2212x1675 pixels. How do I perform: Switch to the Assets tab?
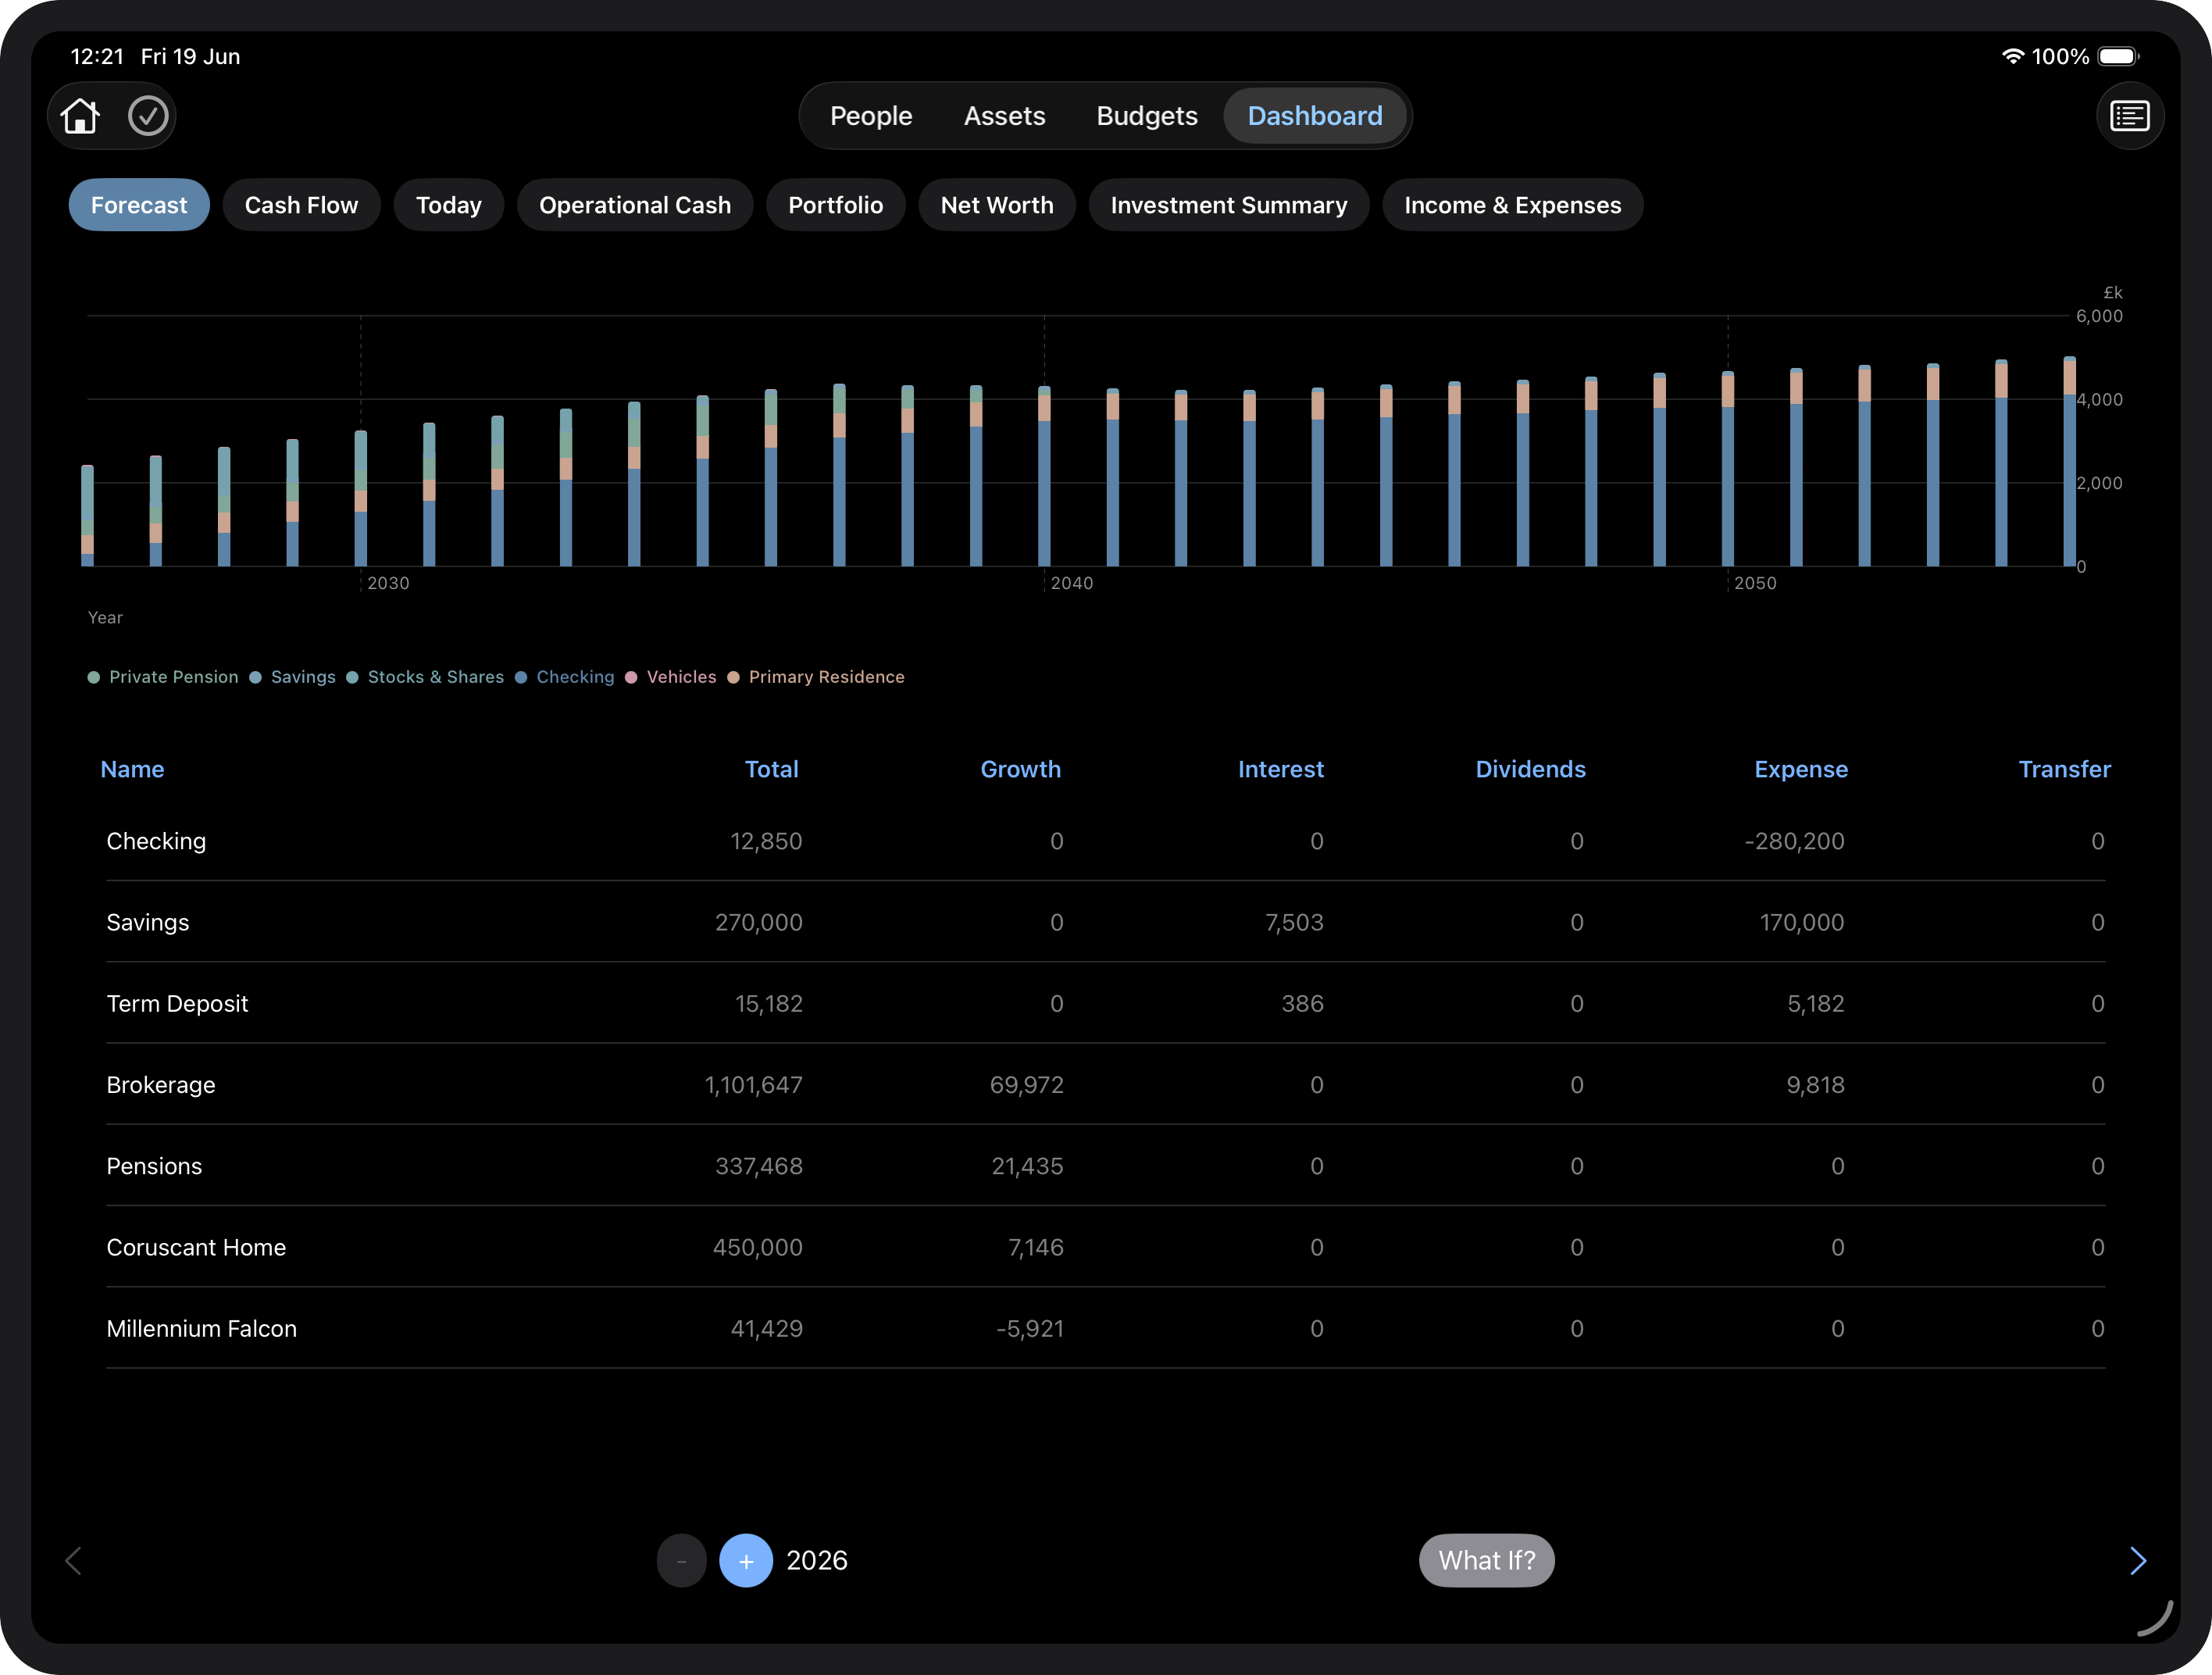[1004, 116]
